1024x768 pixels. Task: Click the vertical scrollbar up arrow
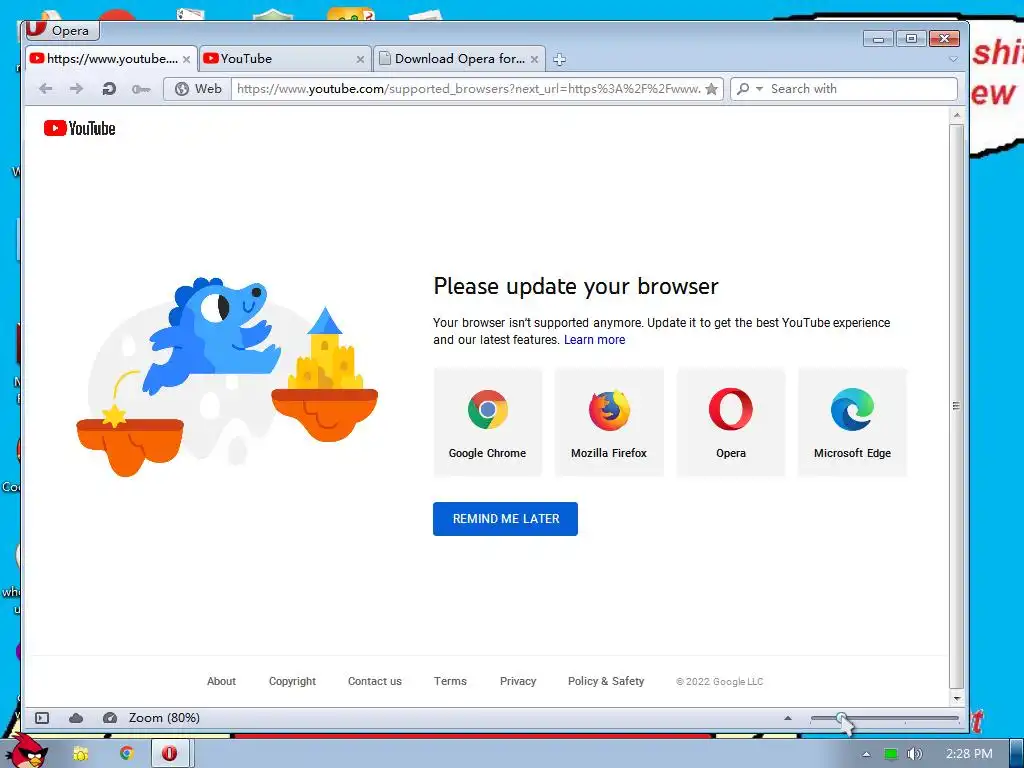[x=957, y=115]
